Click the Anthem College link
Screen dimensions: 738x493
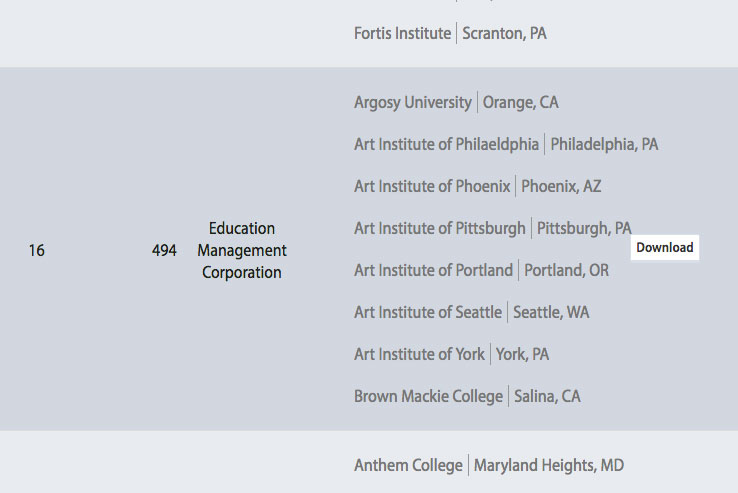408,465
